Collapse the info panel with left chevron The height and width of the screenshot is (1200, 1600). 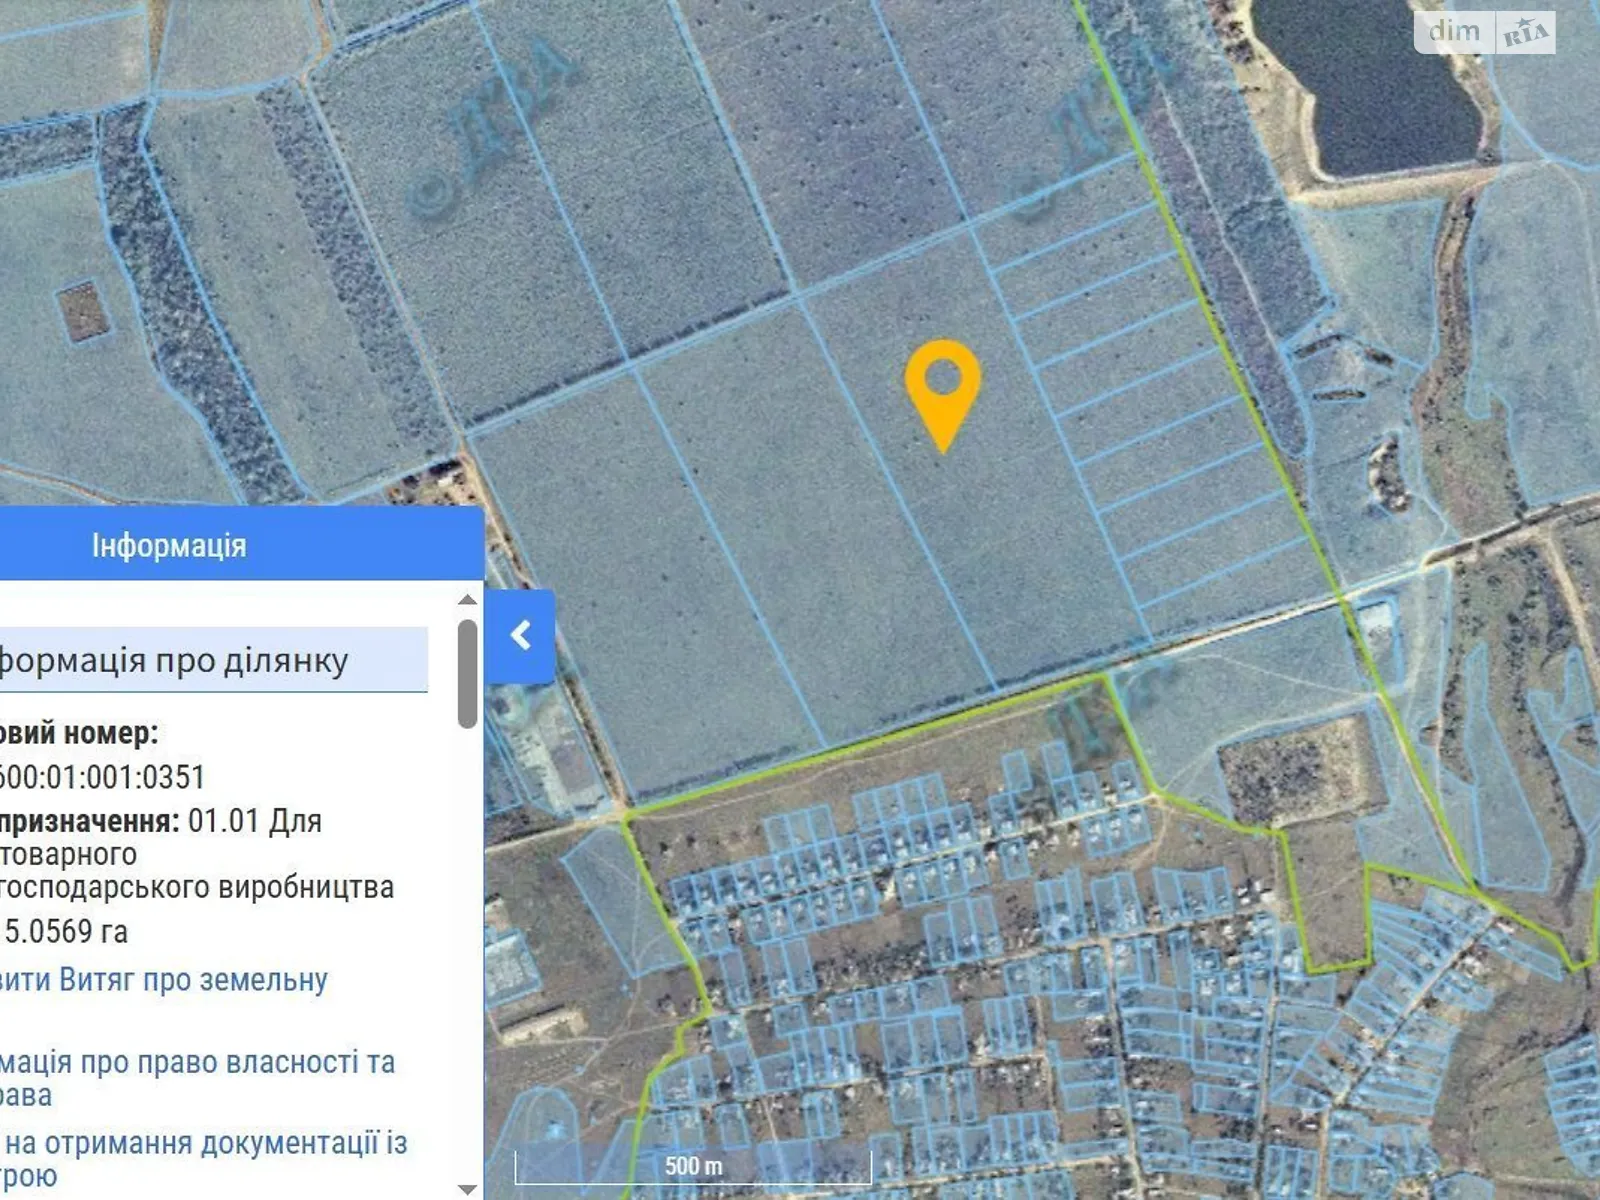520,636
